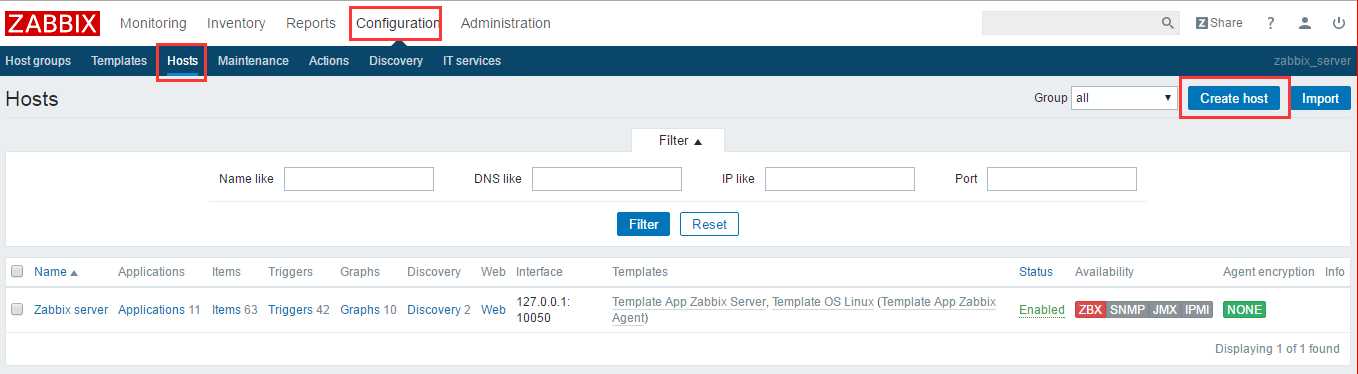
Task: Click the Create host button
Action: [1234, 98]
